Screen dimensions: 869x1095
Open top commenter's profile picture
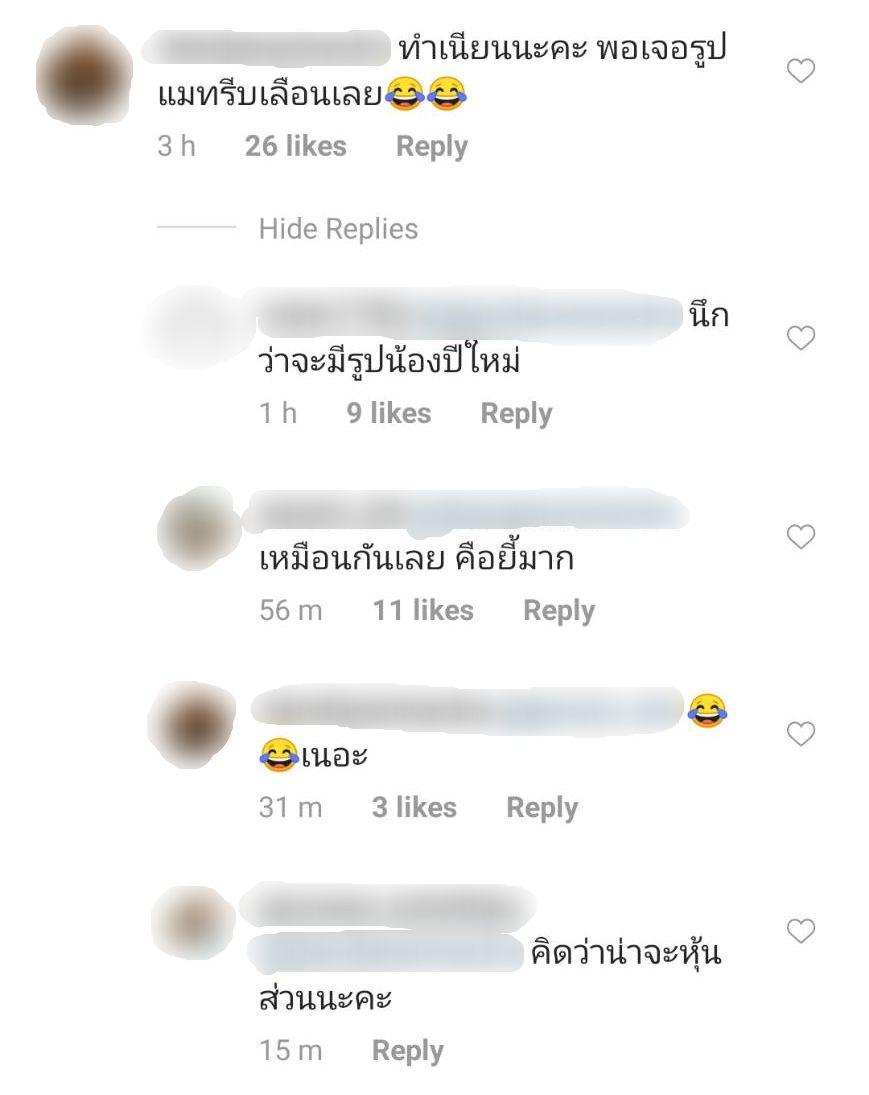(85, 75)
